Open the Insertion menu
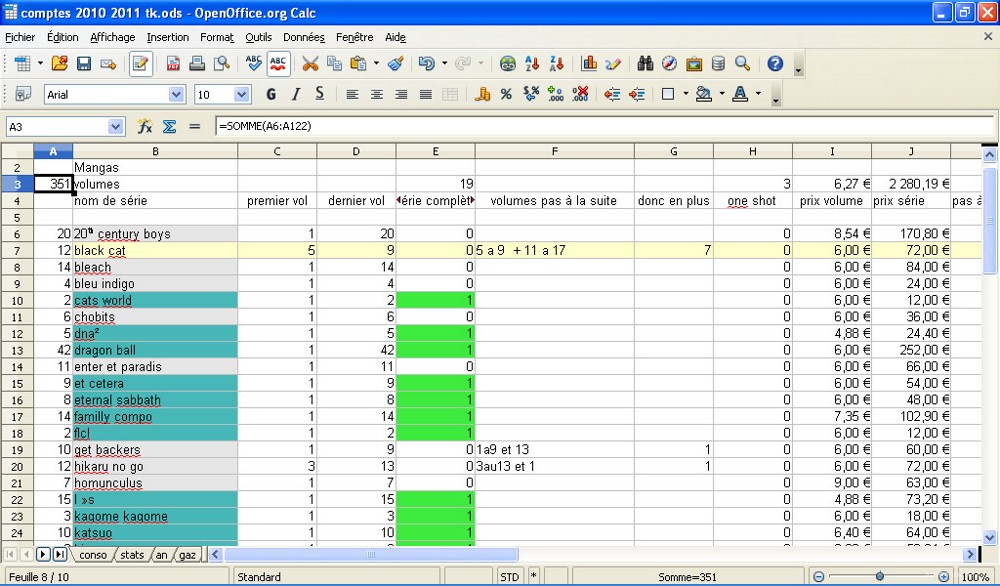The height and width of the screenshot is (586, 1000). pos(168,38)
